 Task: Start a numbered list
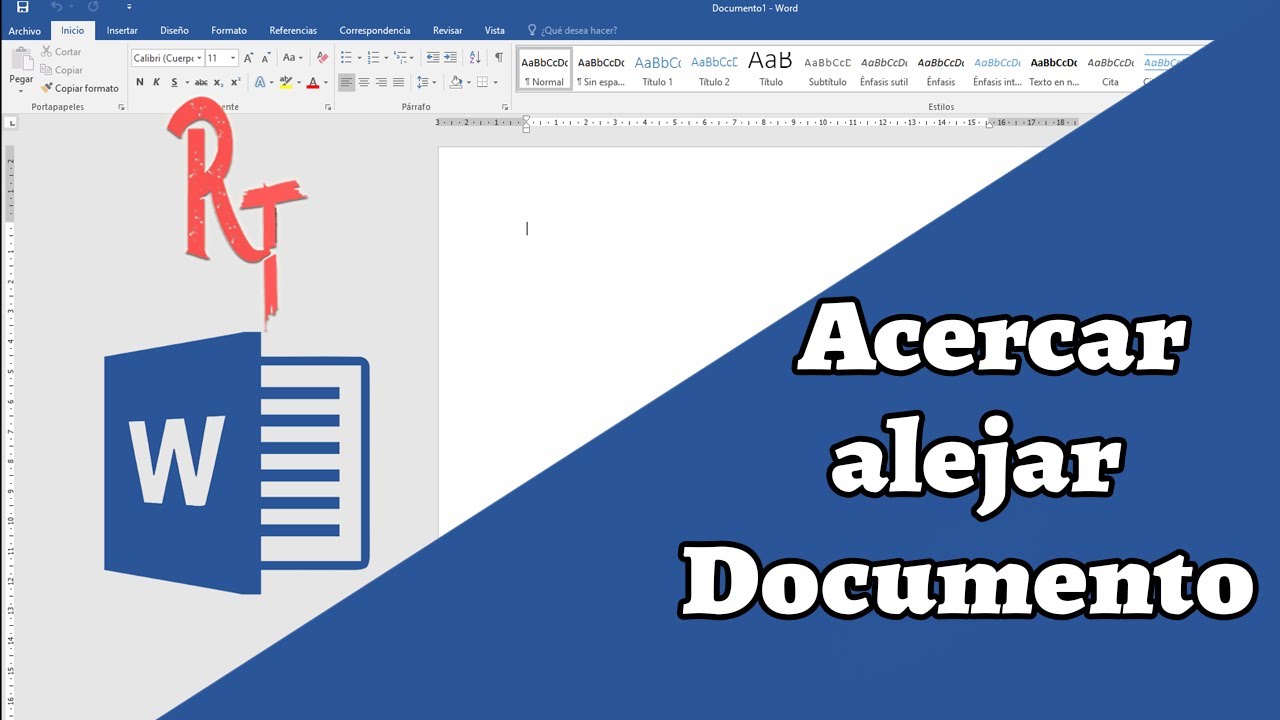[373, 58]
